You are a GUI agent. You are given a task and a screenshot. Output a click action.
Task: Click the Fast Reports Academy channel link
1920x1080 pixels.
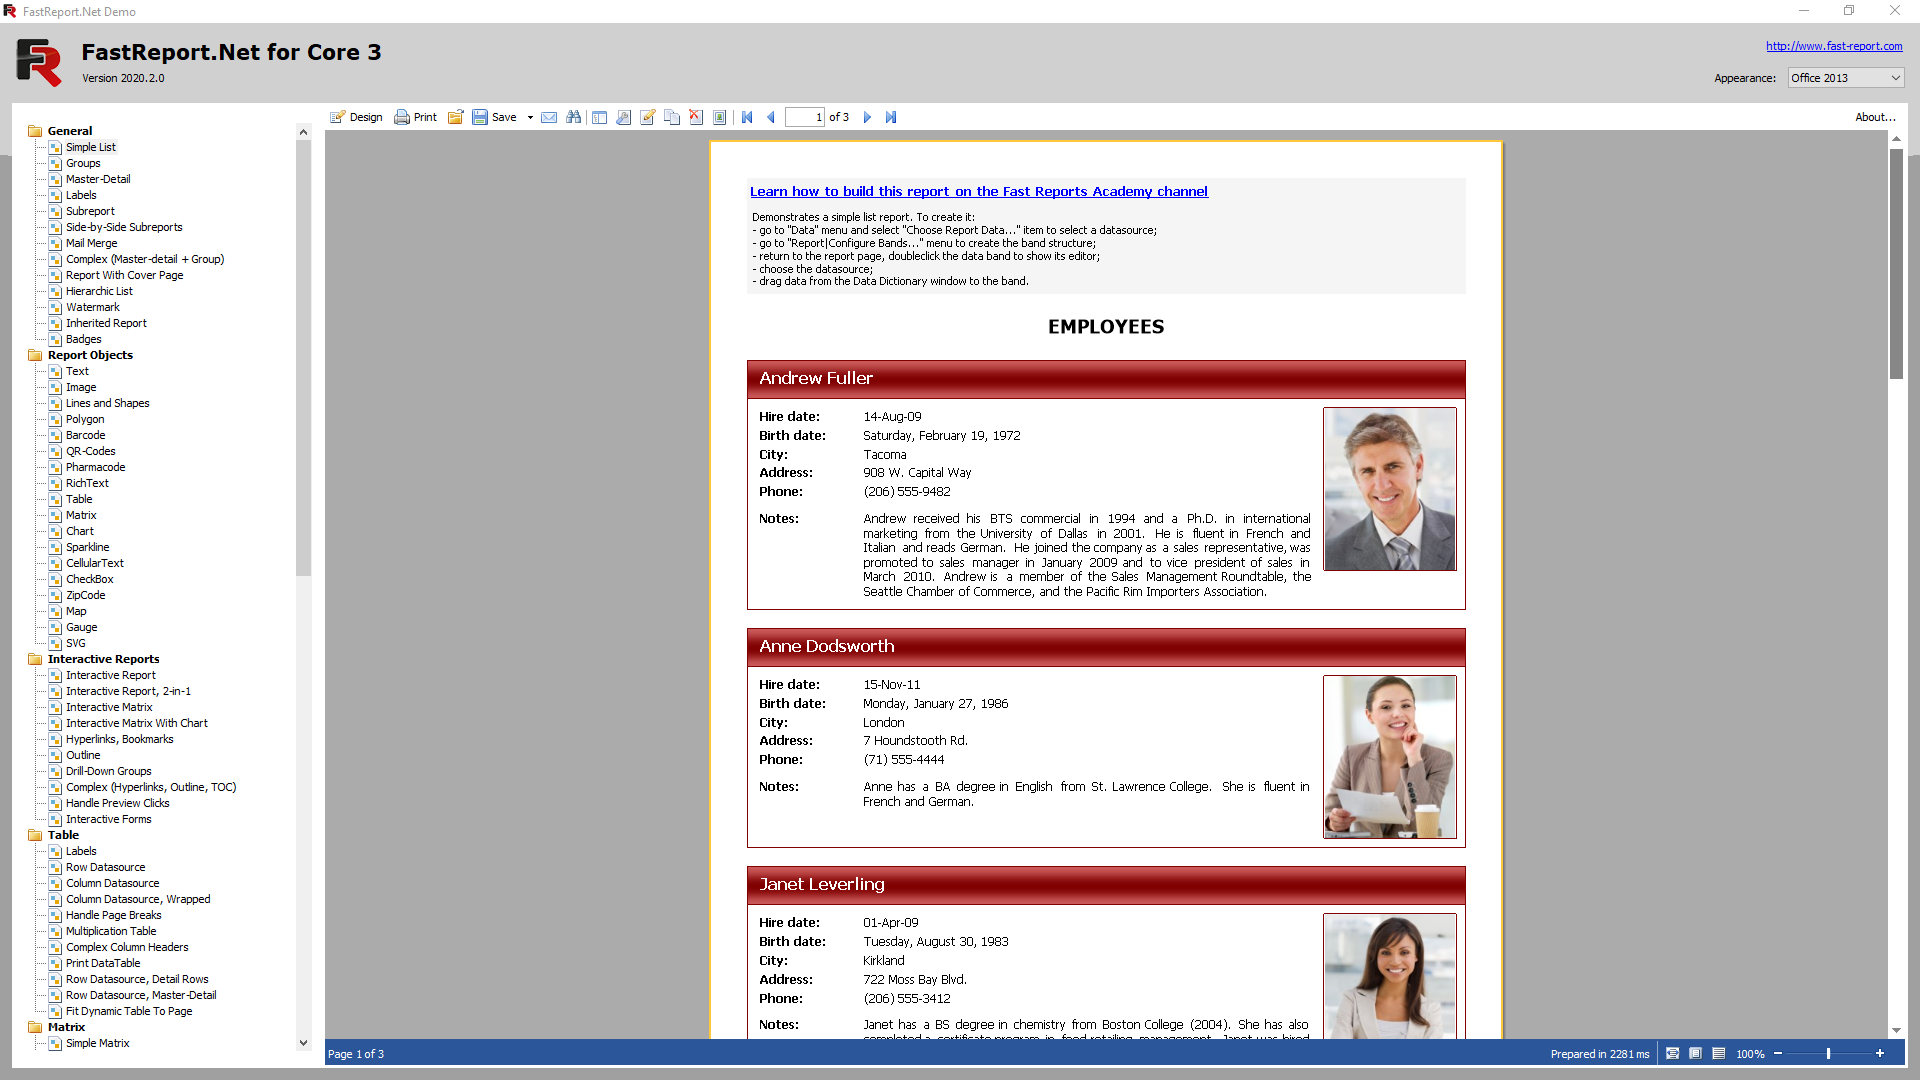pyautogui.click(x=978, y=191)
